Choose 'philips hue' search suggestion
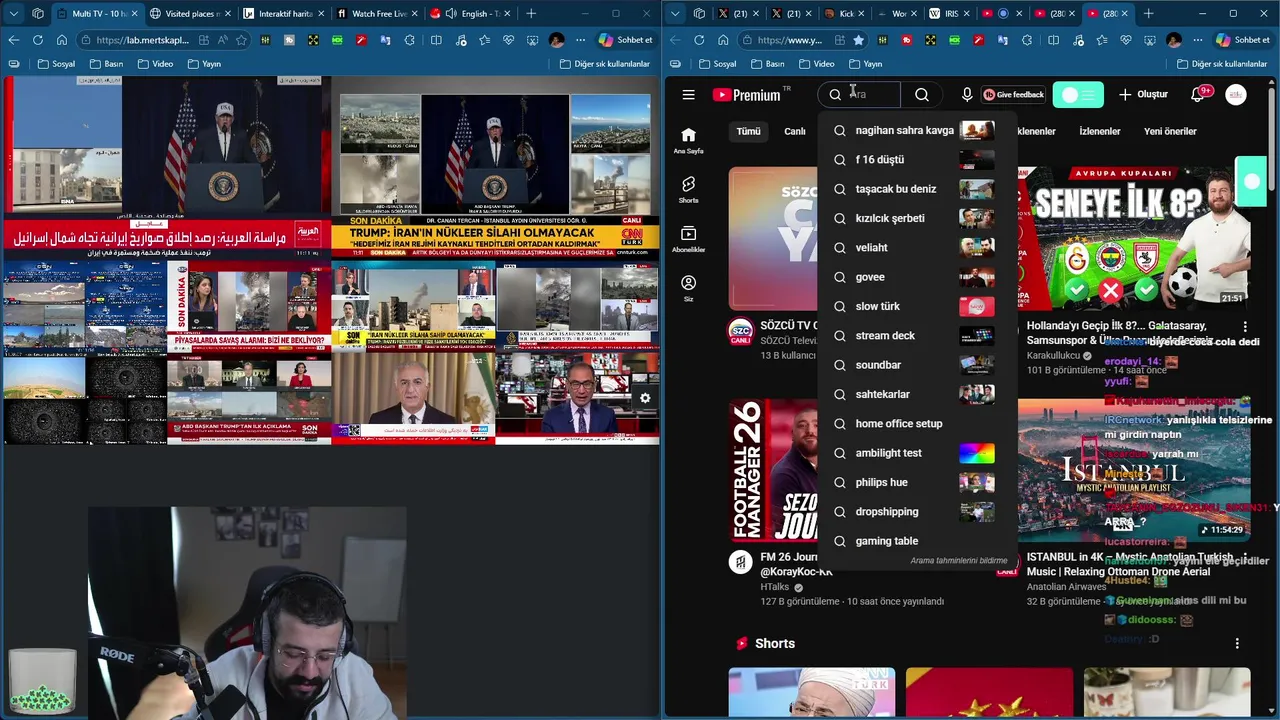Viewport: 1280px width, 720px height. pyautogui.click(x=917, y=482)
